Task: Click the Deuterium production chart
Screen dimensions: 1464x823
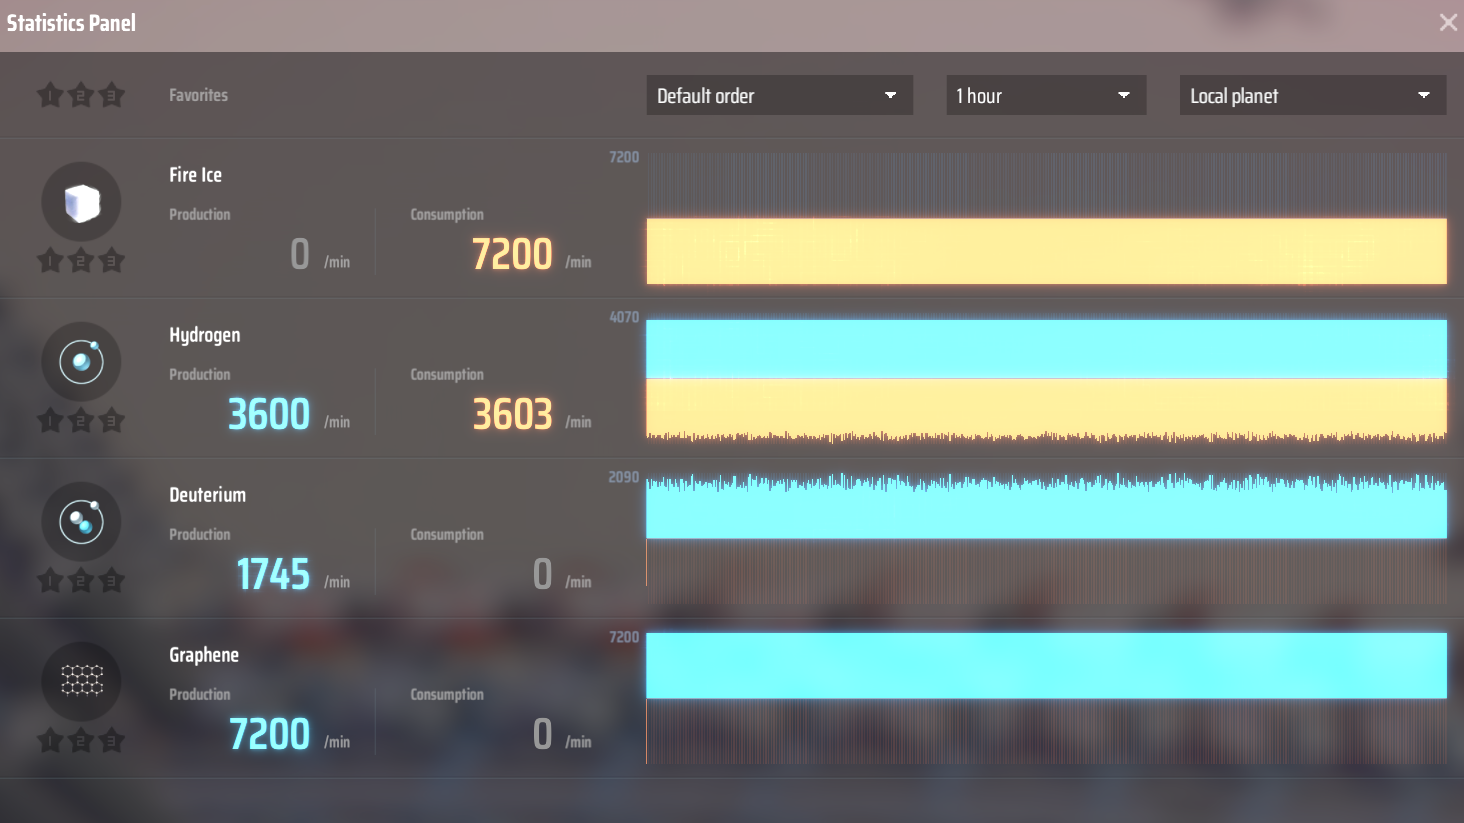Action: [1046, 508]
